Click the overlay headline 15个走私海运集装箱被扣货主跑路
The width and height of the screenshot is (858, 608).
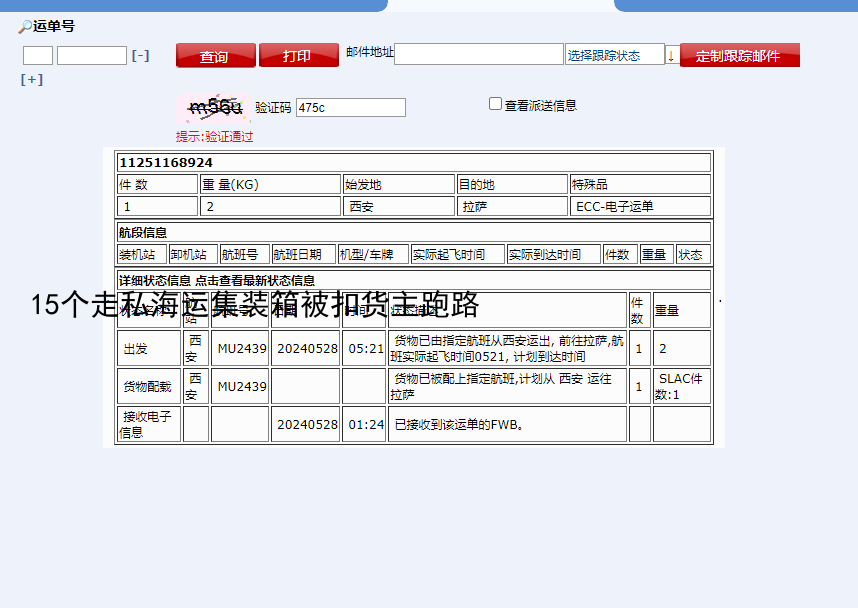pos(255,305)
